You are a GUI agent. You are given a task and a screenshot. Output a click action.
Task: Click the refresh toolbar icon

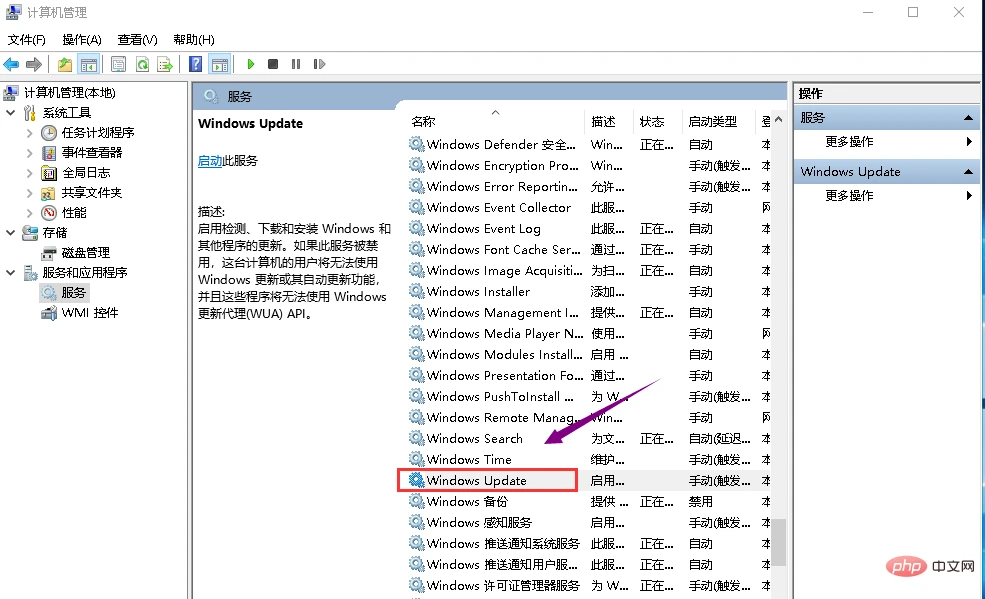pos(142,64)
